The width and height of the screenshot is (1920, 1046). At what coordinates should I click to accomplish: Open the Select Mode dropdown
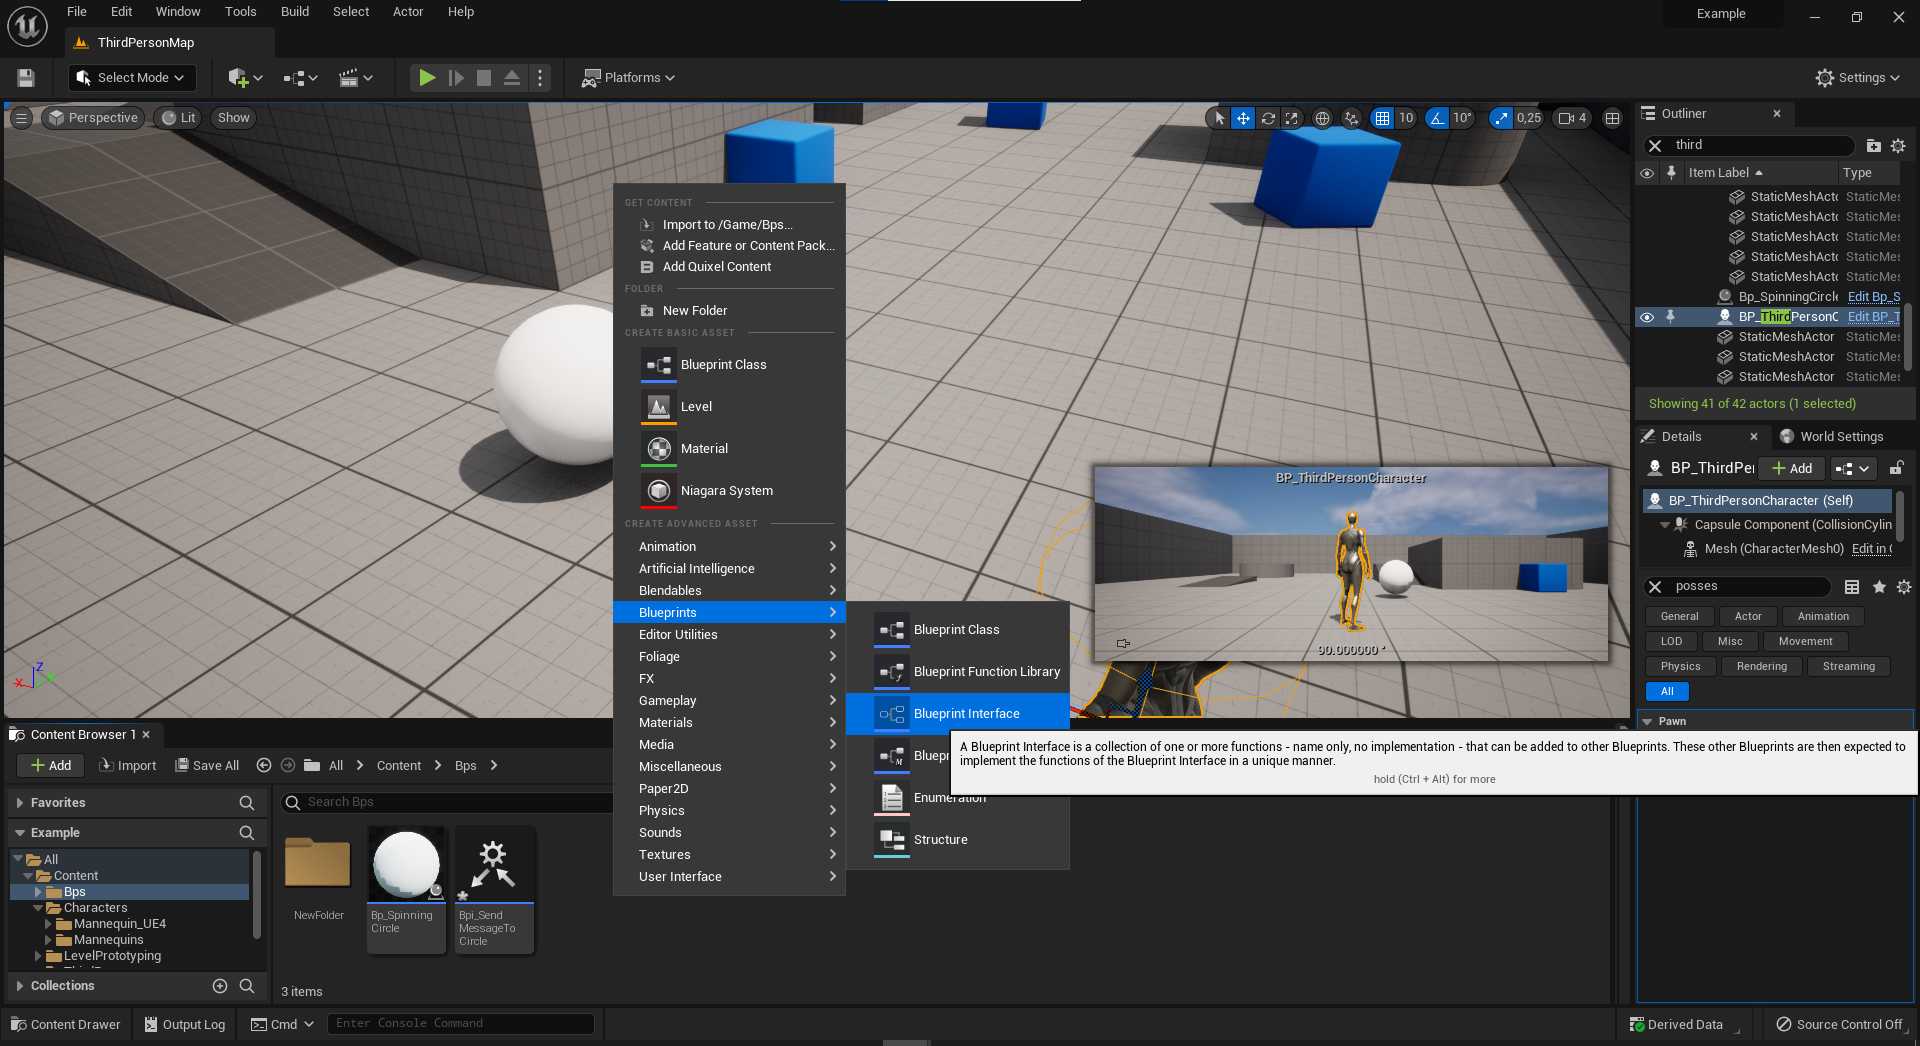click(132, 78)
